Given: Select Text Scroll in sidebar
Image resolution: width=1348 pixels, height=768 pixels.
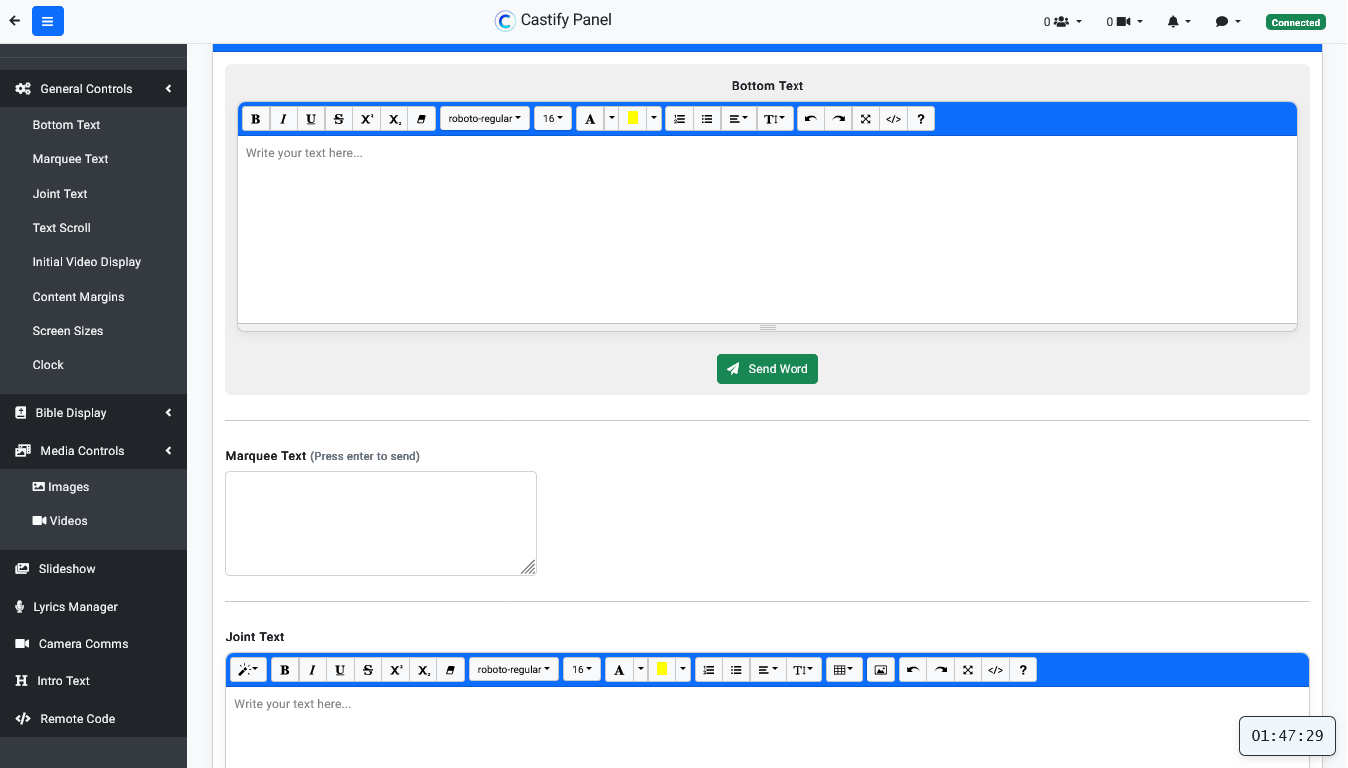Looking at the screenshot, I should [61, 228].
